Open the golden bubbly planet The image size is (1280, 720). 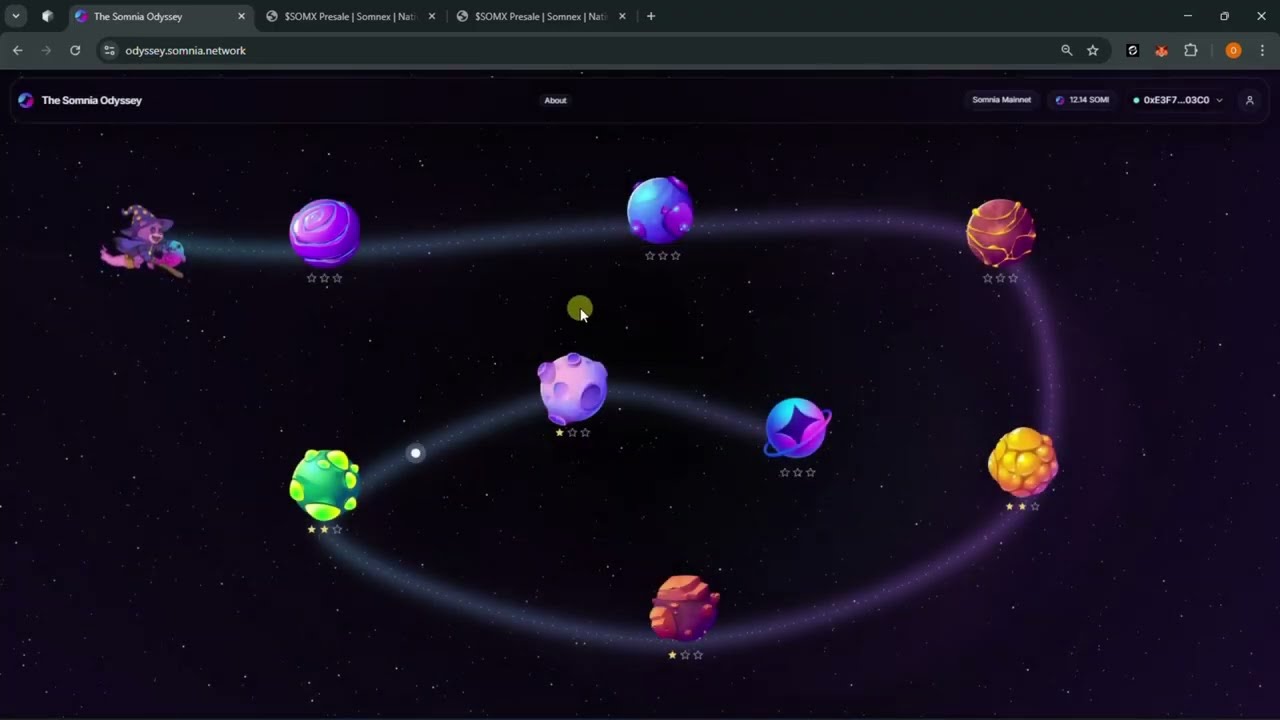(1022, 462)
